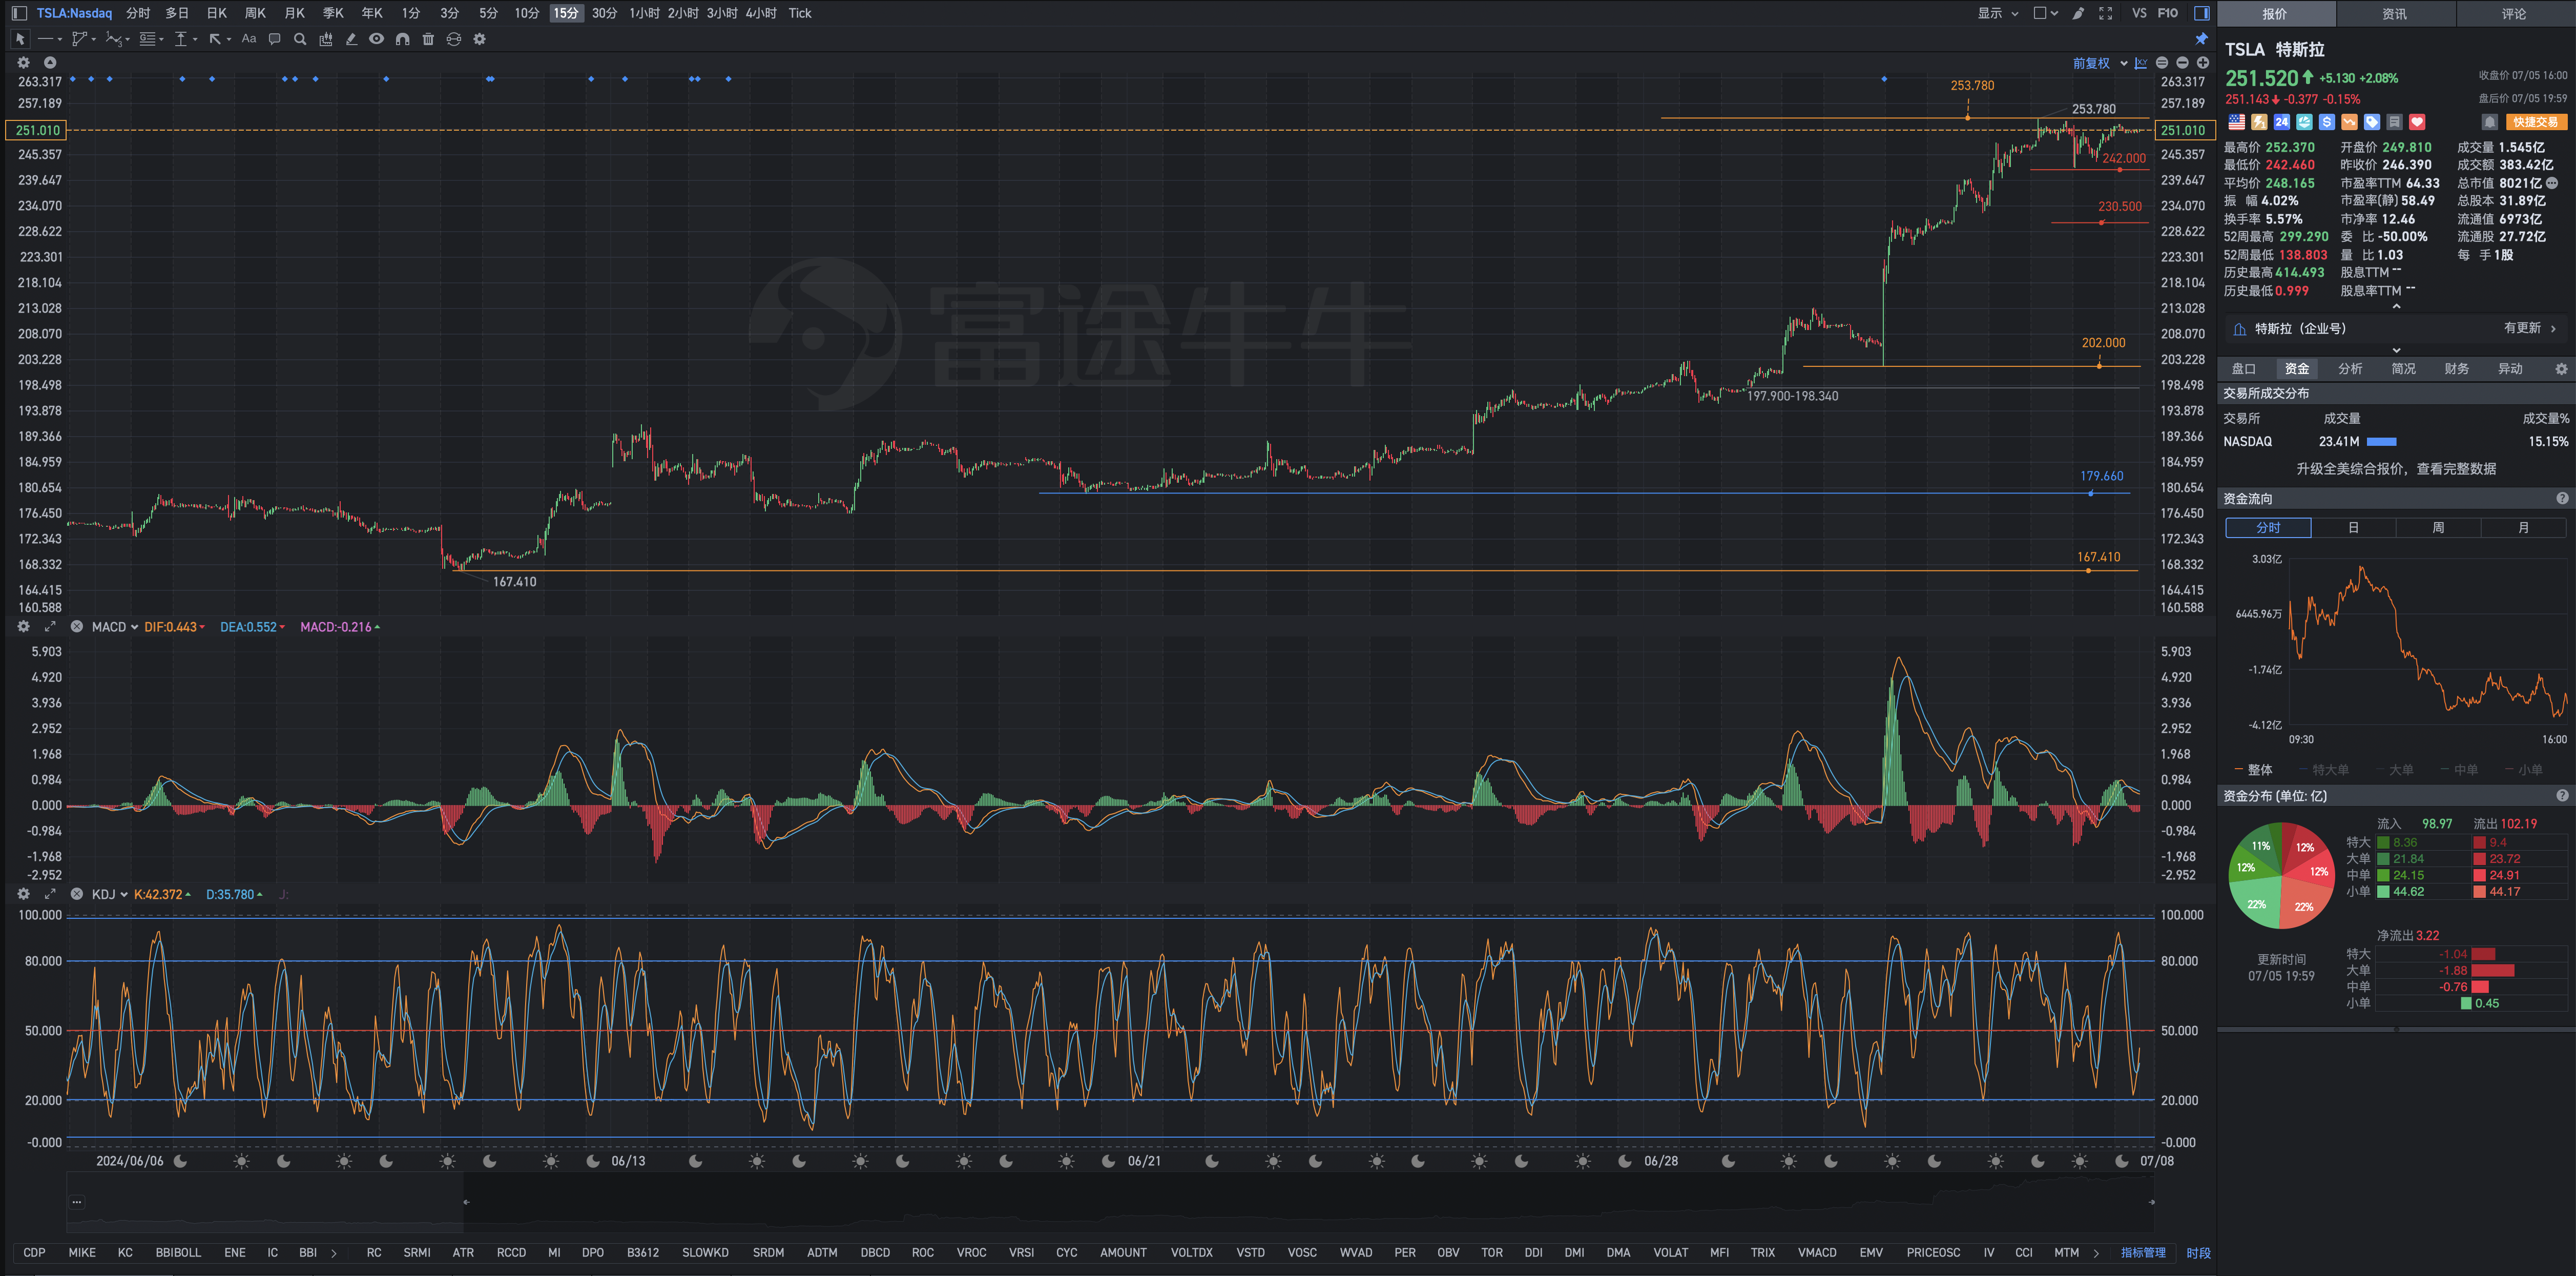Click the candlestick chart measure tool
Viewport: 2576px width, 1276px height.
pyautogui.click(x=326, y=39)
